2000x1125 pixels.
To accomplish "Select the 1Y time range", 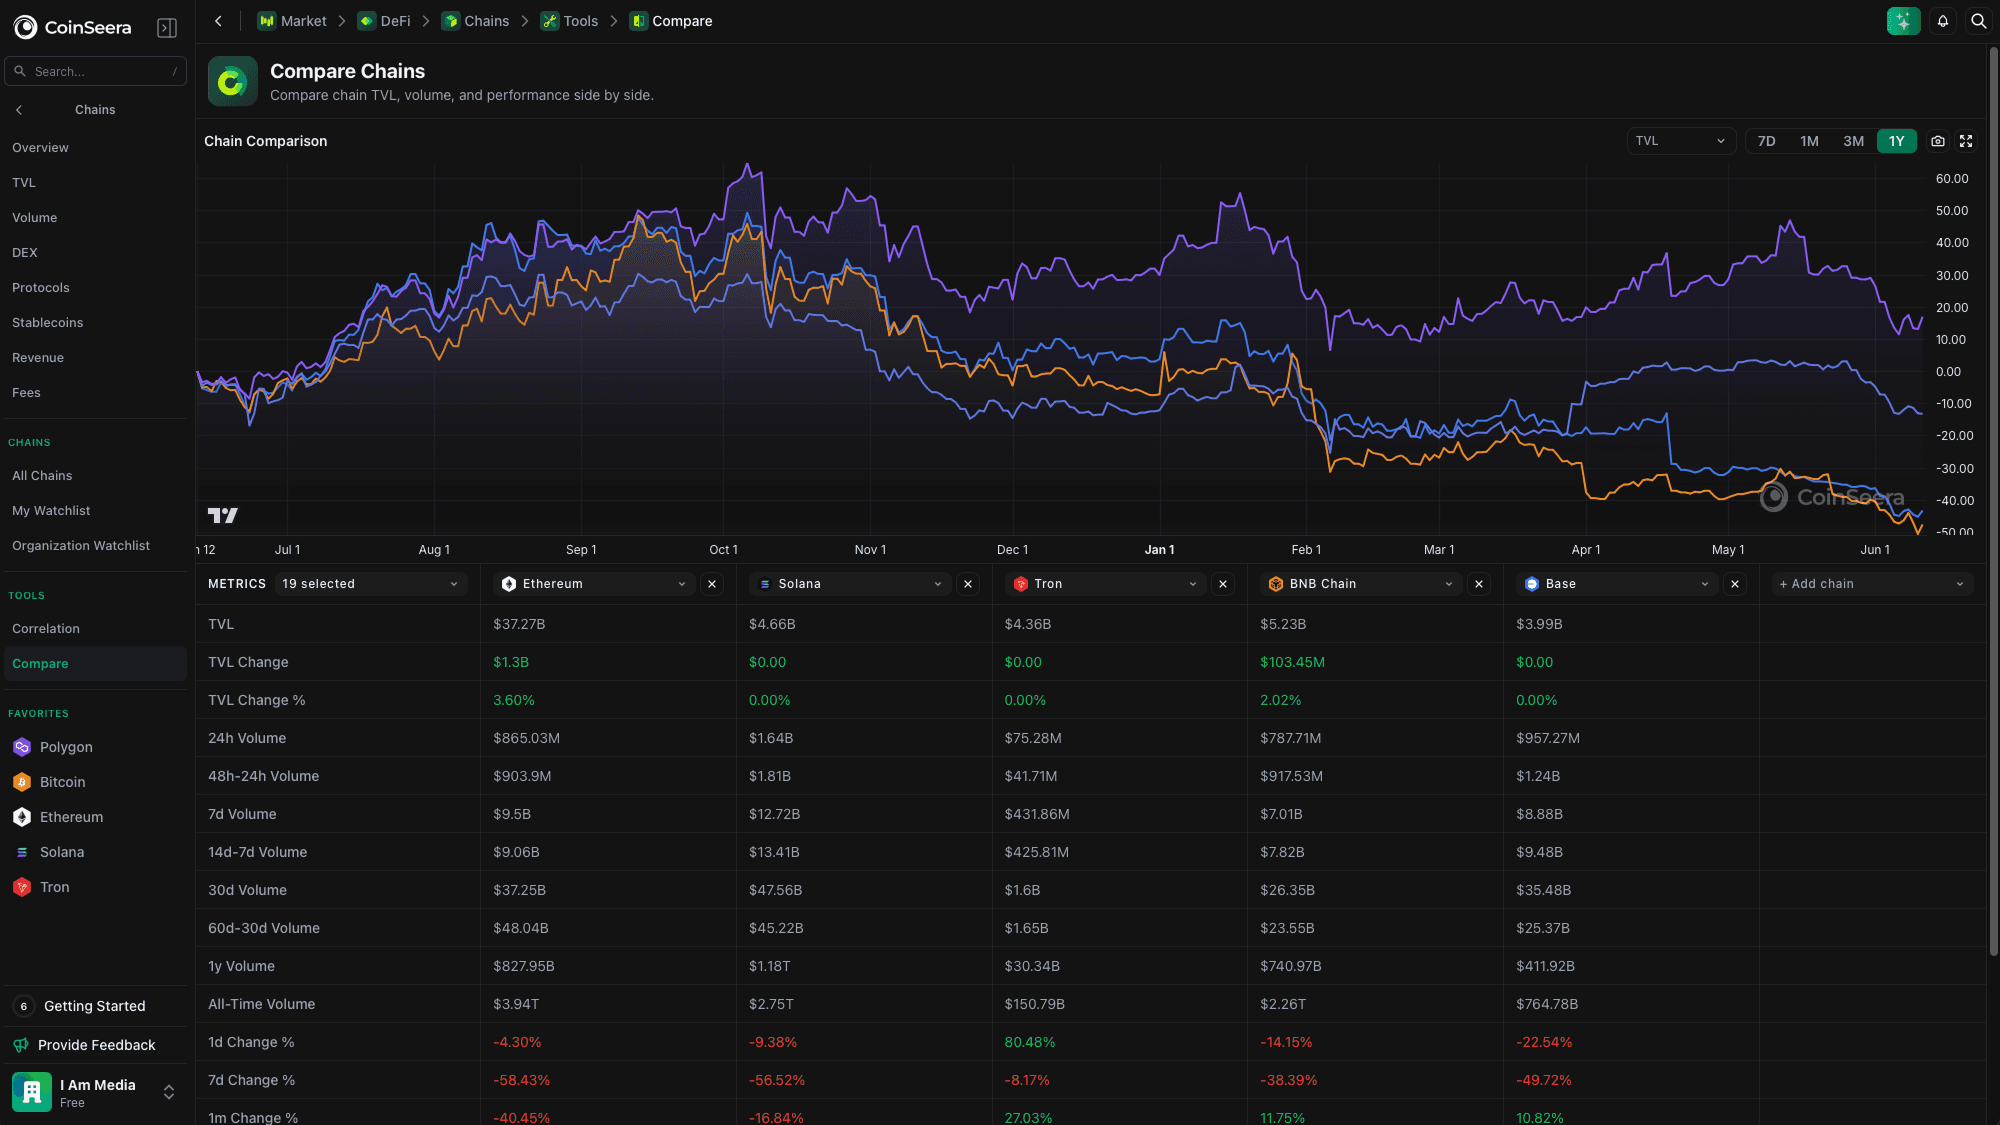I will tap(1897, 141).
